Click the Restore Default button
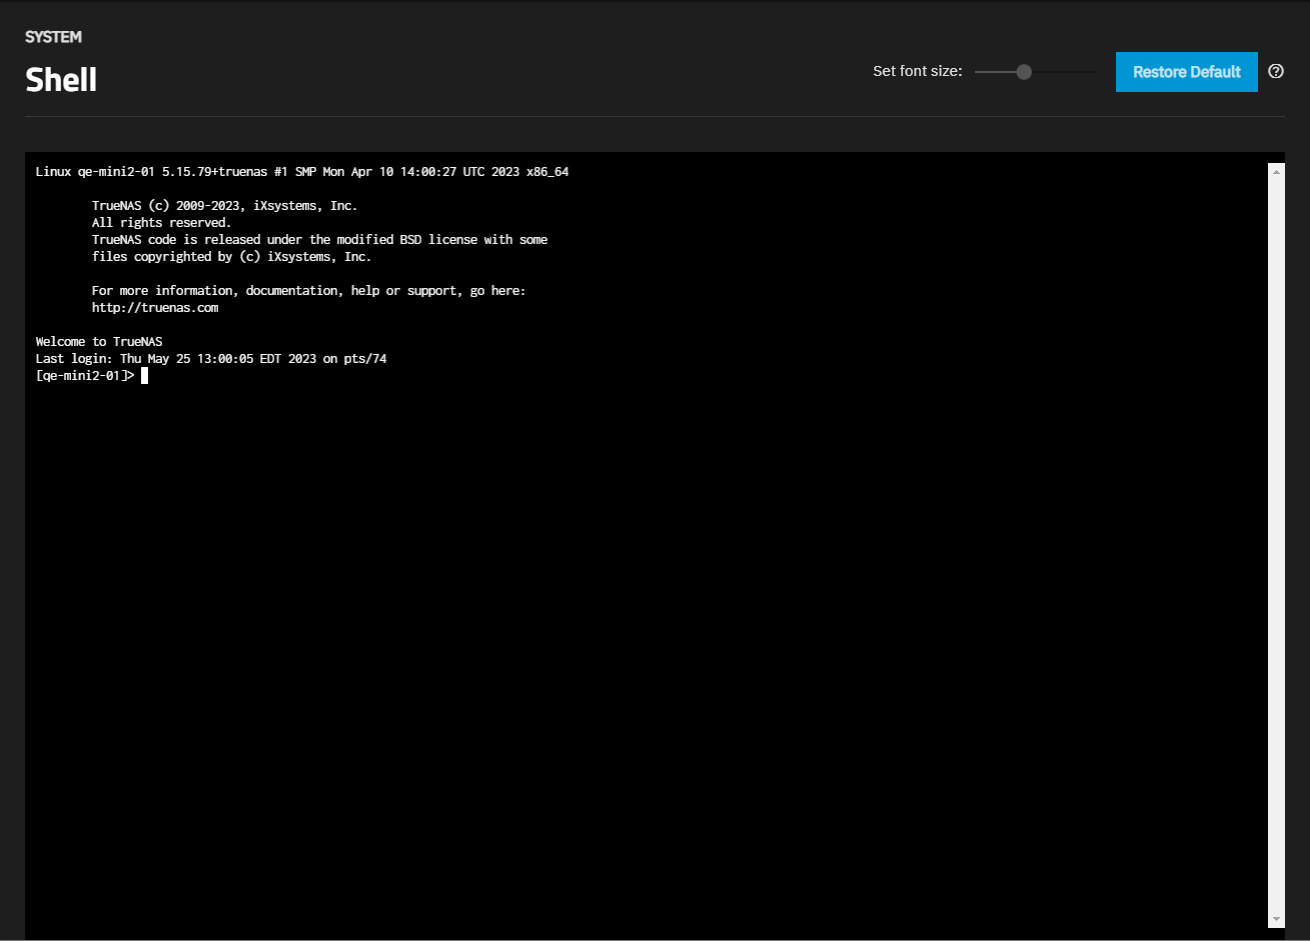 coord(1187,72)
